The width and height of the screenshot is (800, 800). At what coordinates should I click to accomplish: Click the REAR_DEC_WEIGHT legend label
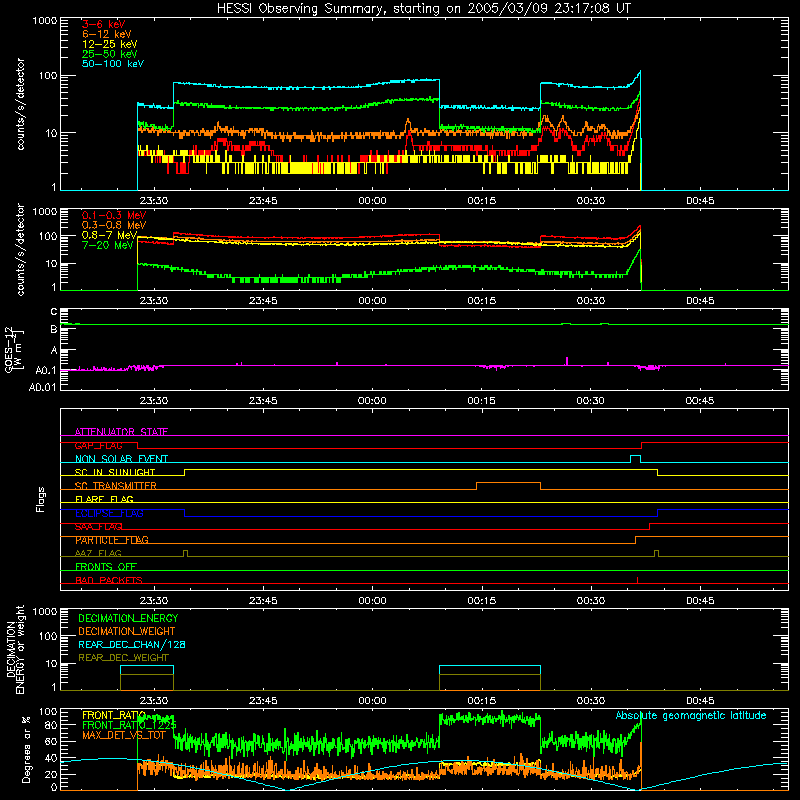click(123, 658)
